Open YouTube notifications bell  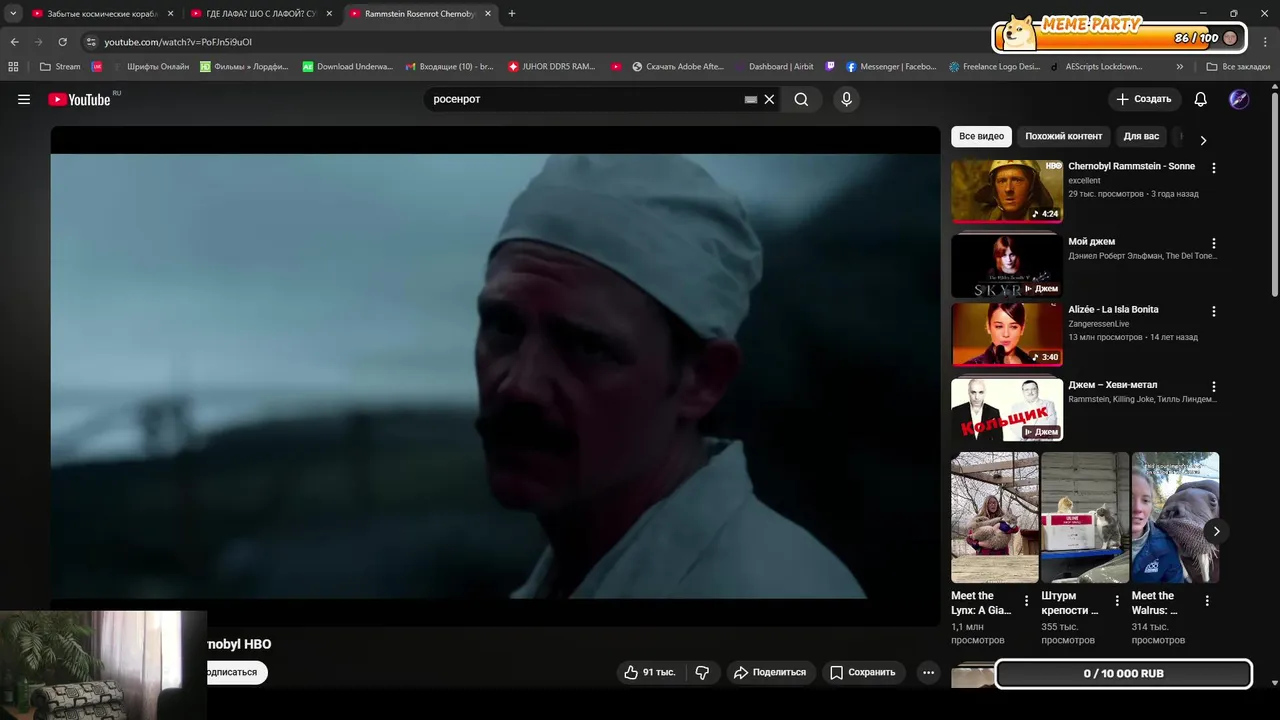pyautogui.click(x=1201, y=99)
